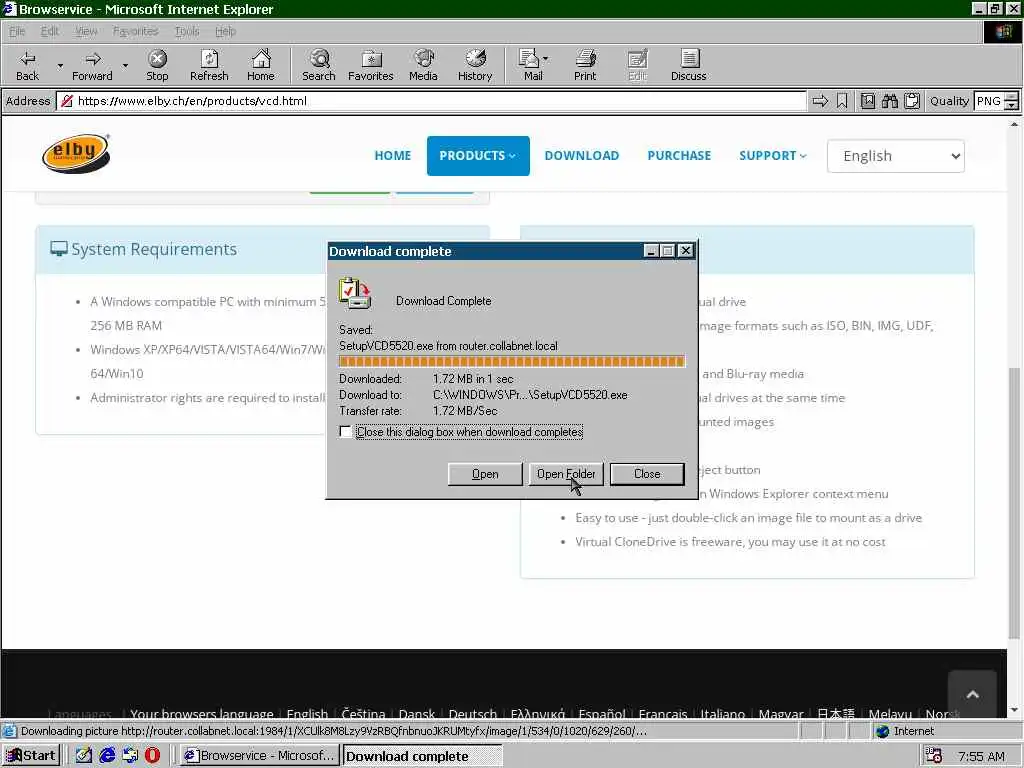
Task: Open the Edit menu
Action: click(50, 31)
